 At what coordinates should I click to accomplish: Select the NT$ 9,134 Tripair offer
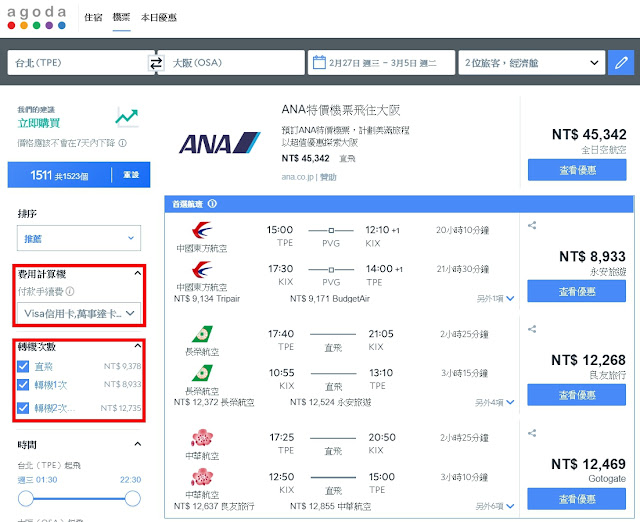pyautogui.click(x=207, y=299)
